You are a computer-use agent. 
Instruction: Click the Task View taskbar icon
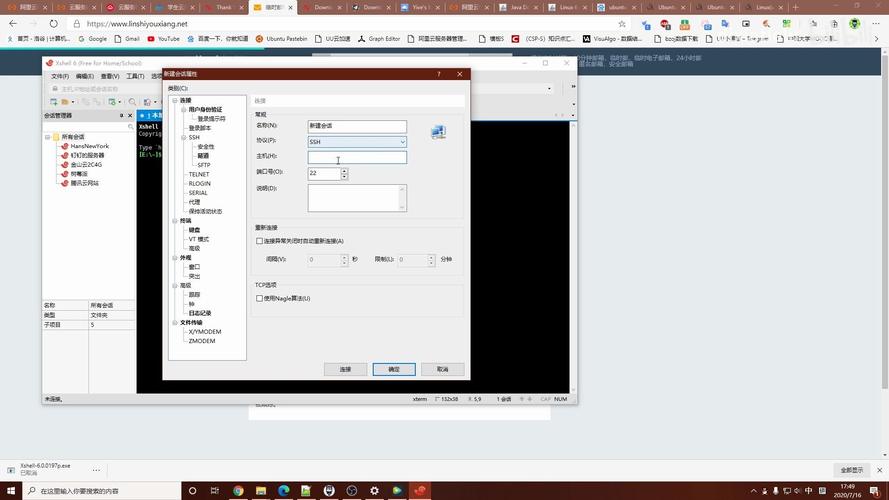click(214, 490)
